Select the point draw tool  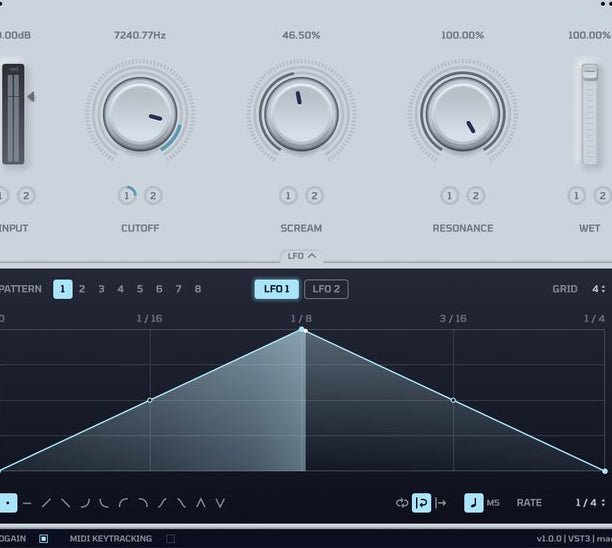[8, 503]
